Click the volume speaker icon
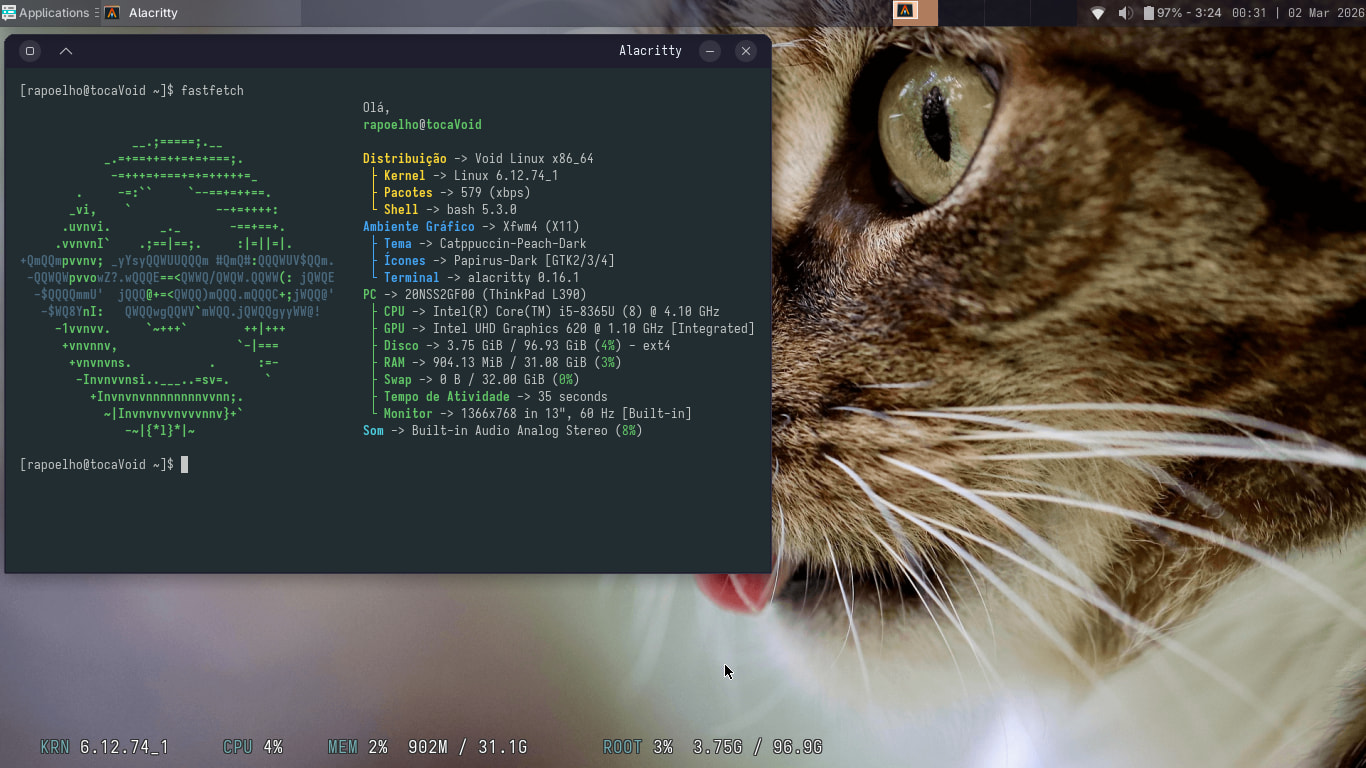The width and height of the screenshot is (1366, 768). click(1125, 13)
